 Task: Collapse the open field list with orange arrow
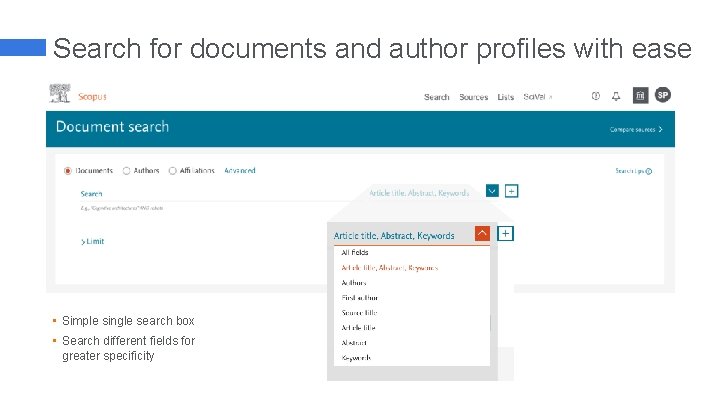(x=482, y=234)
